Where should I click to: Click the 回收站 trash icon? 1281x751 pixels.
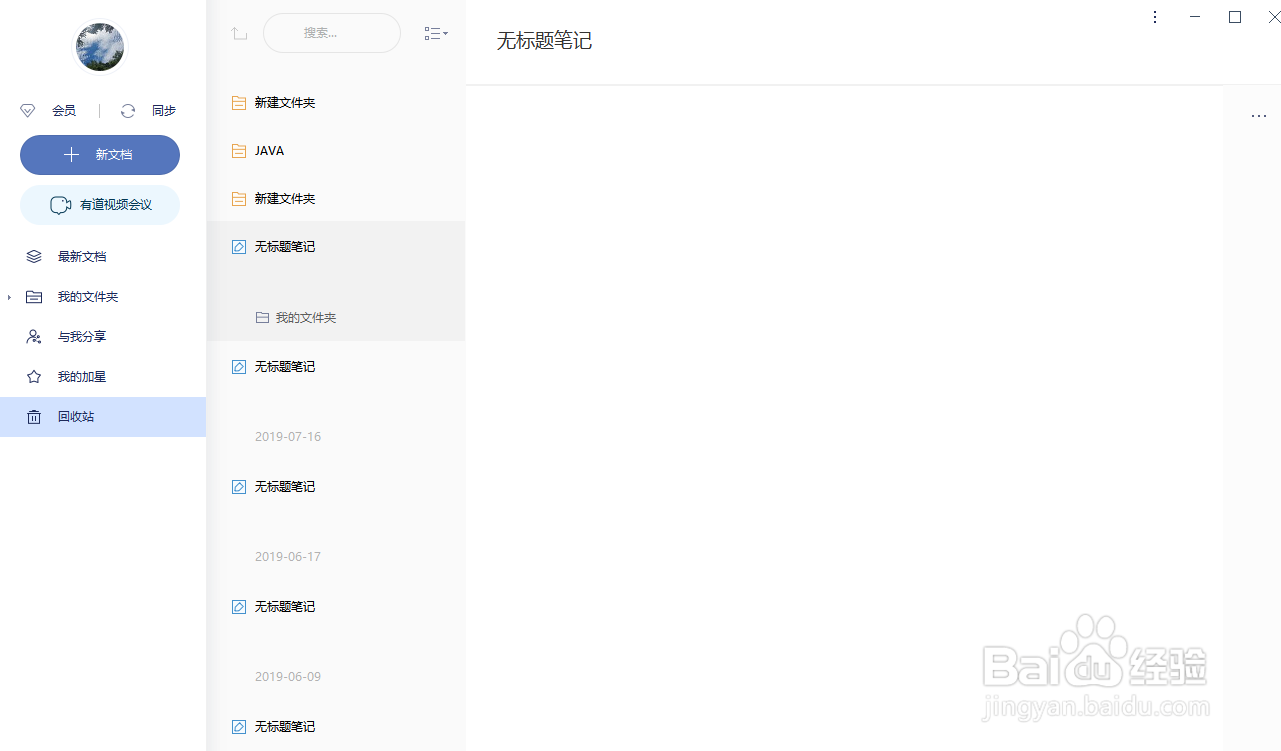click(34, 416)
